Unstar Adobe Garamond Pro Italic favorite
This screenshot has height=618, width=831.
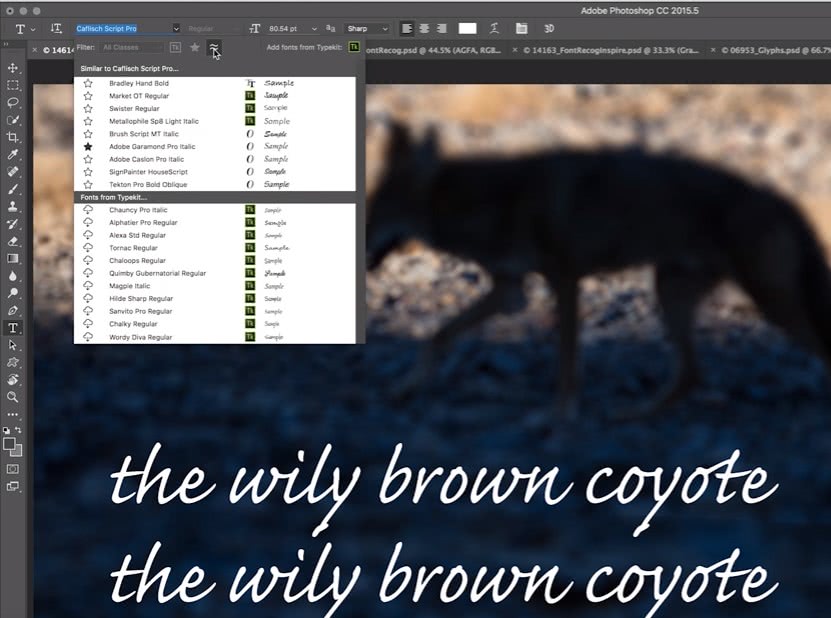pos(88,147)
